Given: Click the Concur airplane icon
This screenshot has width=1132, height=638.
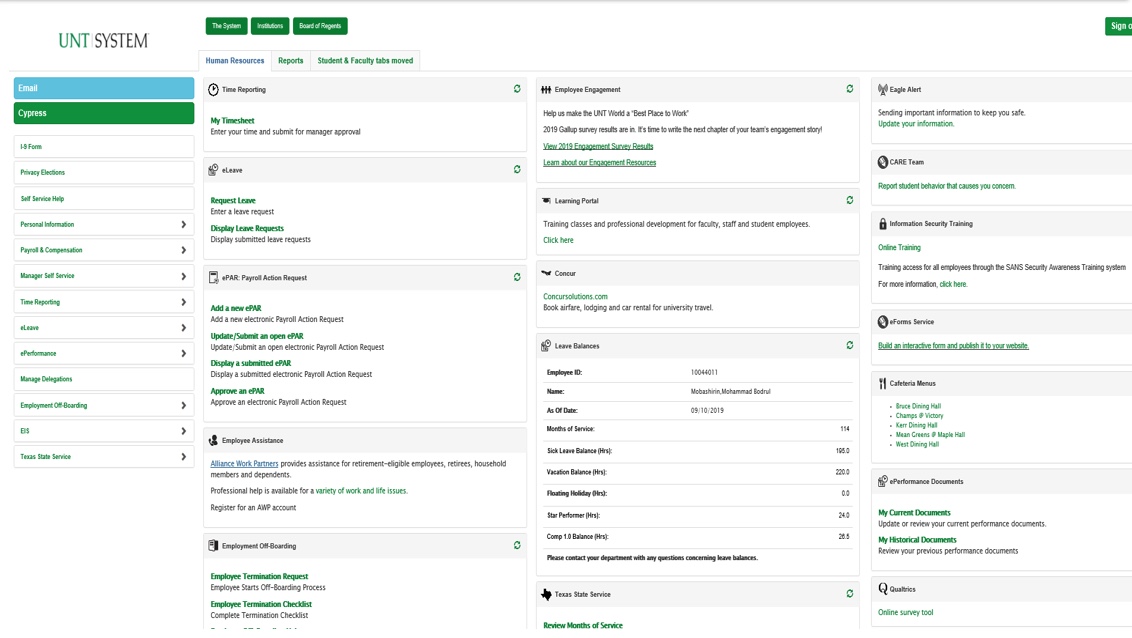Looking at the screenshot, I should (546, 273).
